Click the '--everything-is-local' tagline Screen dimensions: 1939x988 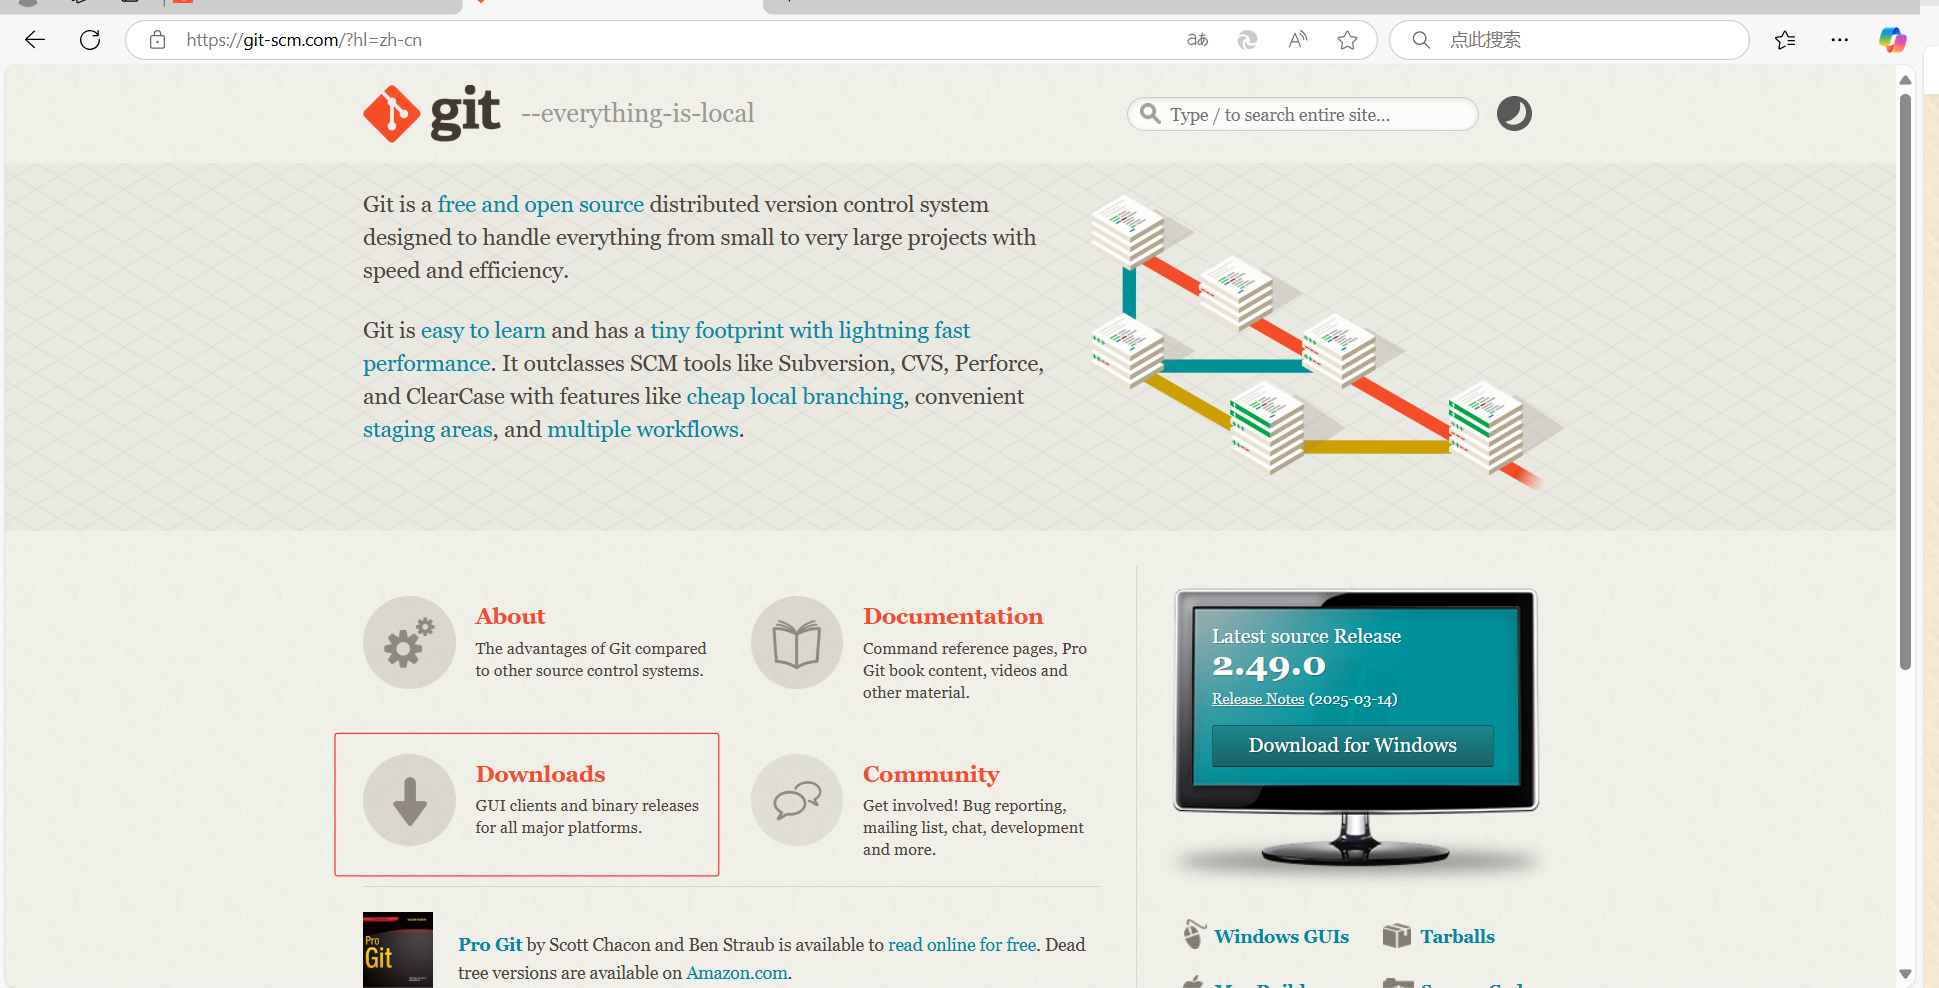(638, 113)
